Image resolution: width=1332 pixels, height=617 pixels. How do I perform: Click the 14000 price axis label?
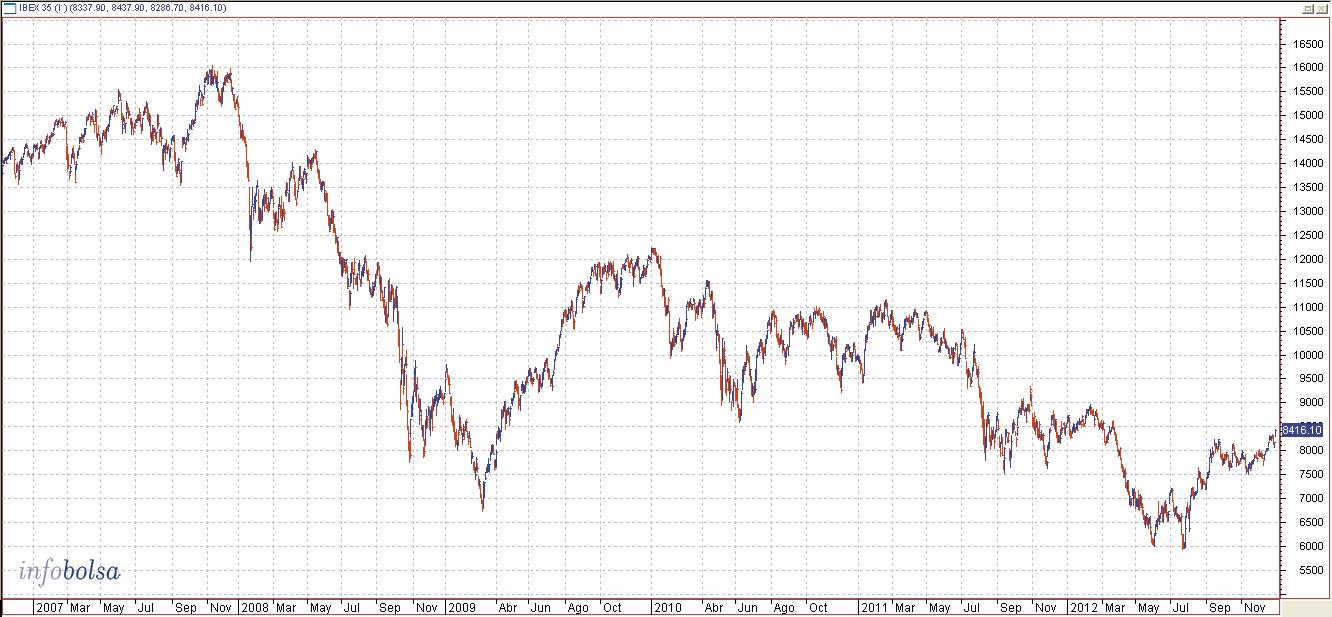coord(1307,164)
